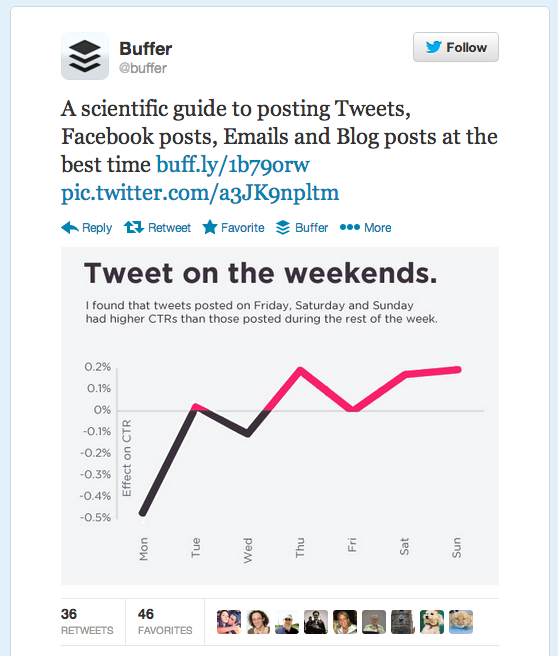Click the Retweet arrows icon
Viewport: 558px width, 656px height.
134,228
